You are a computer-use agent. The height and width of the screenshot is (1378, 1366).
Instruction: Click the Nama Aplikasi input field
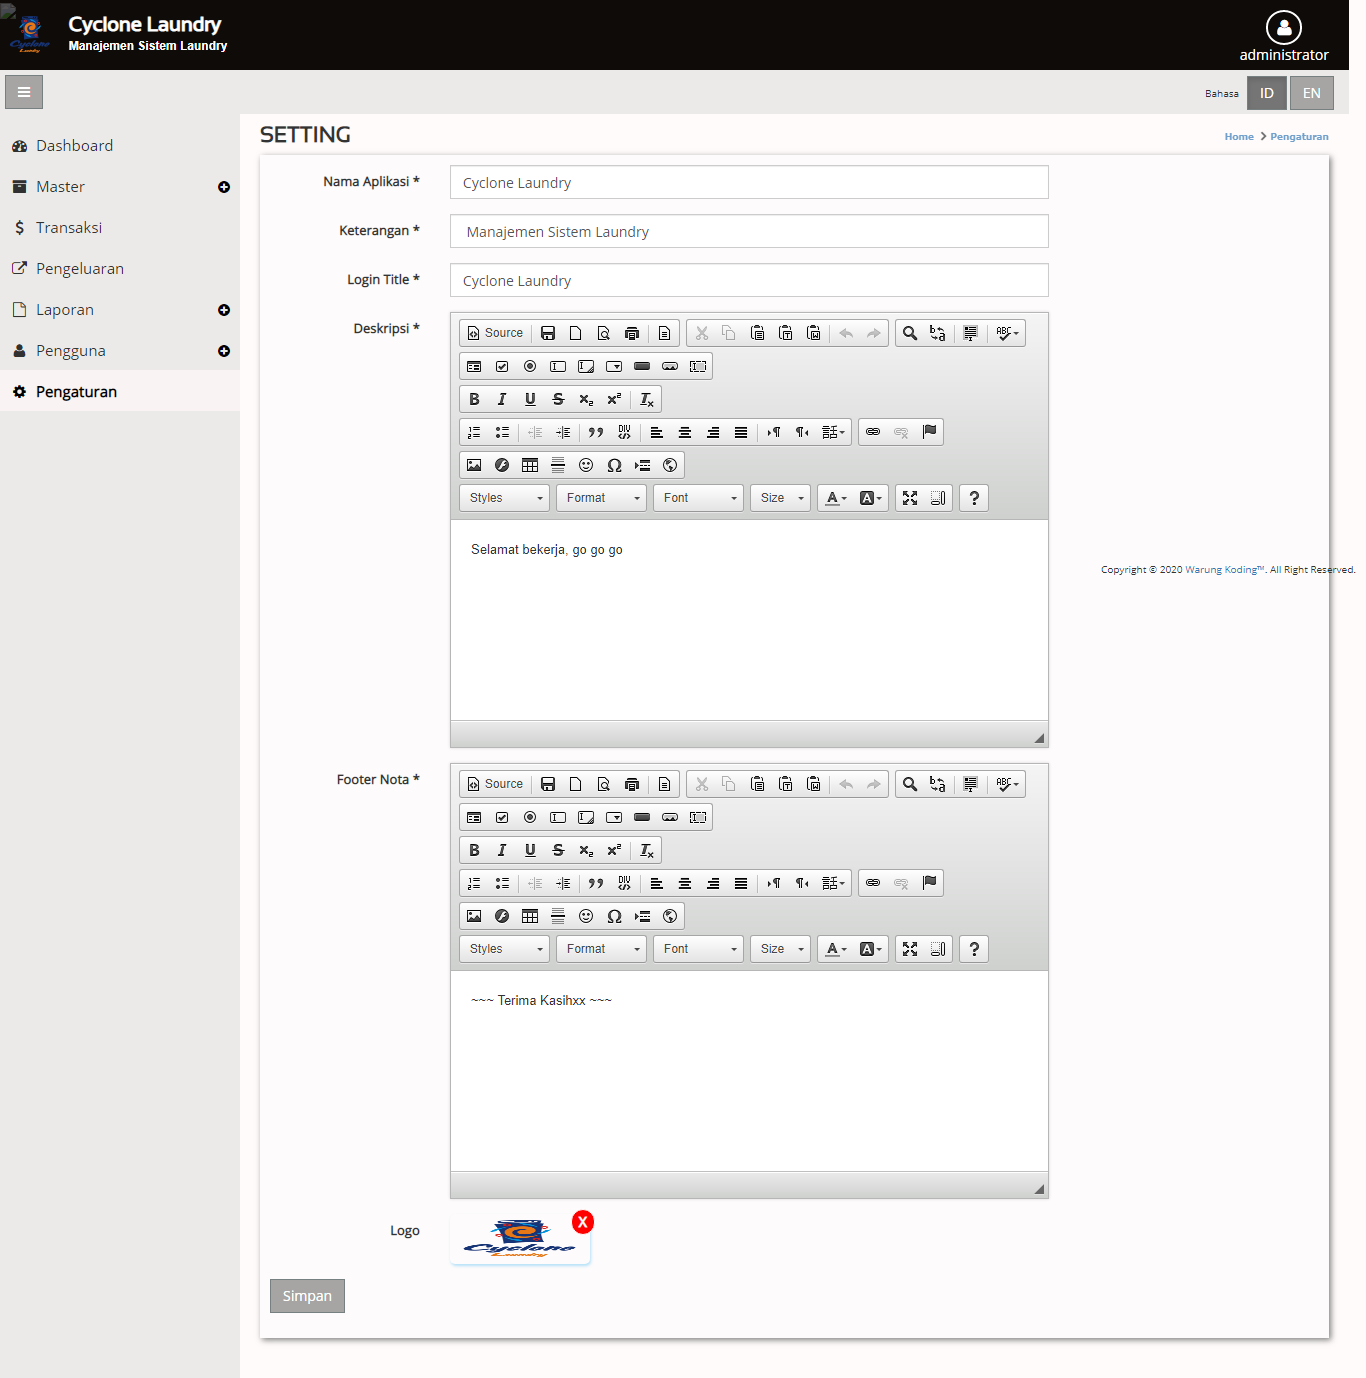[749, 183]
